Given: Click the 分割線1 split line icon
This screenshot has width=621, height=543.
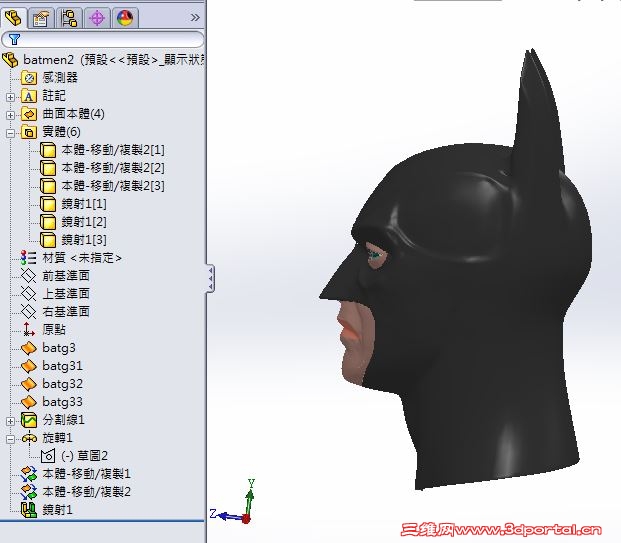Looking at the screenshot, I should click(29, 420).
